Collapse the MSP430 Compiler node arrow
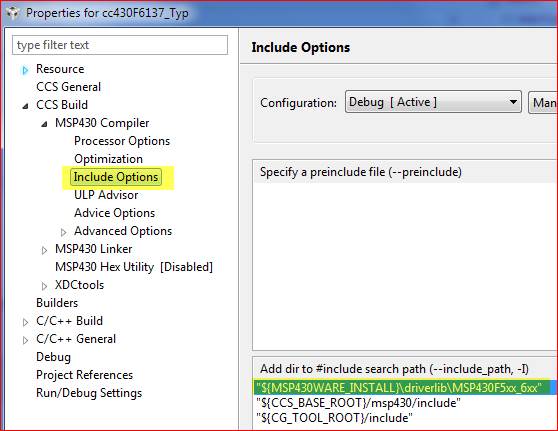The height and width of the screenshot is (431, 558). pos(44,124)
